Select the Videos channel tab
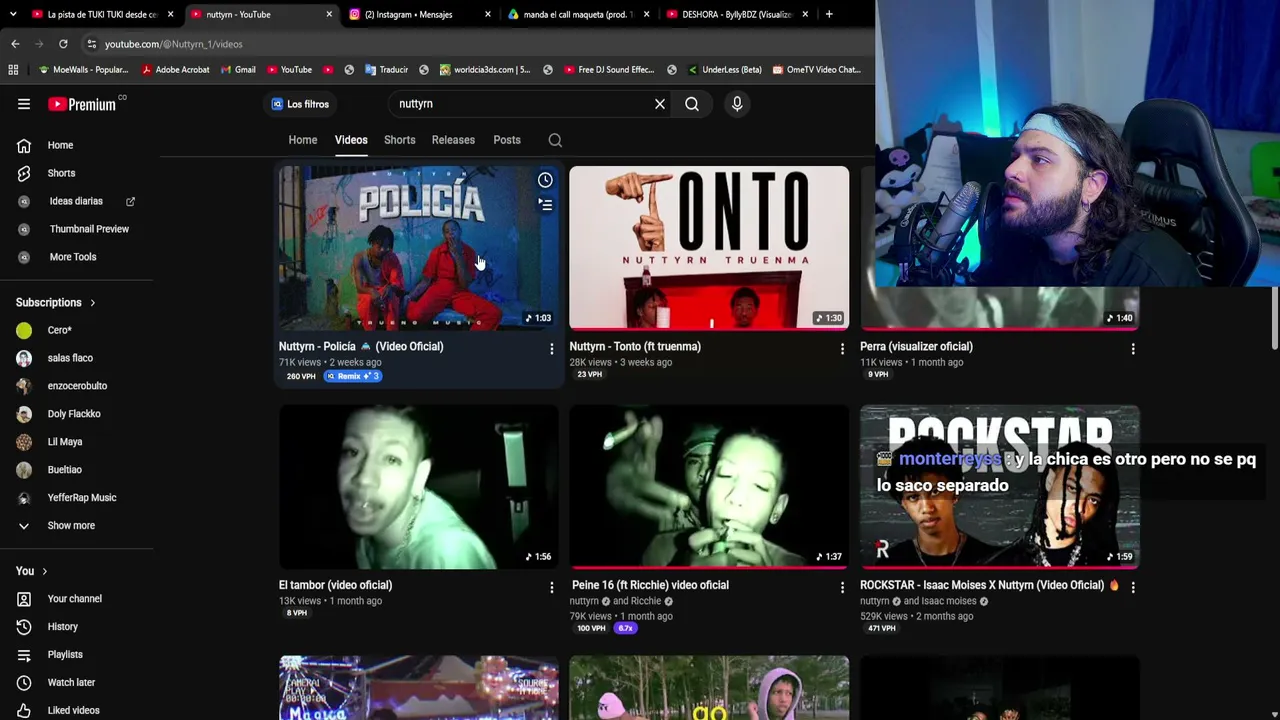 [x=351, y=140]
